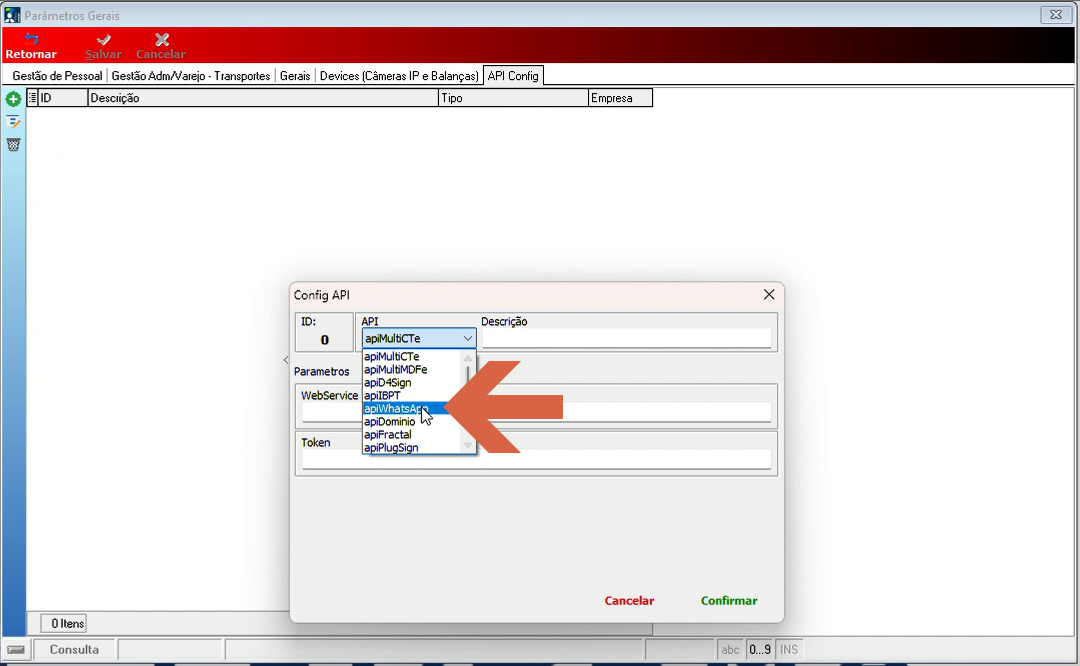Edit selected record with pencil icon

click(13, 122)
